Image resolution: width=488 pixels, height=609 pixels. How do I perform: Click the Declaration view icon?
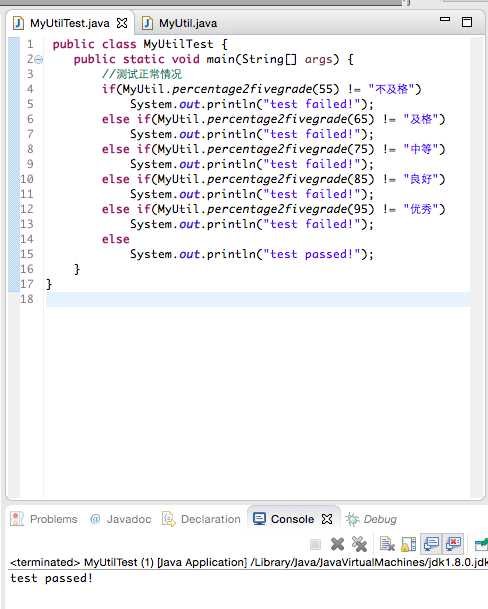168,519
